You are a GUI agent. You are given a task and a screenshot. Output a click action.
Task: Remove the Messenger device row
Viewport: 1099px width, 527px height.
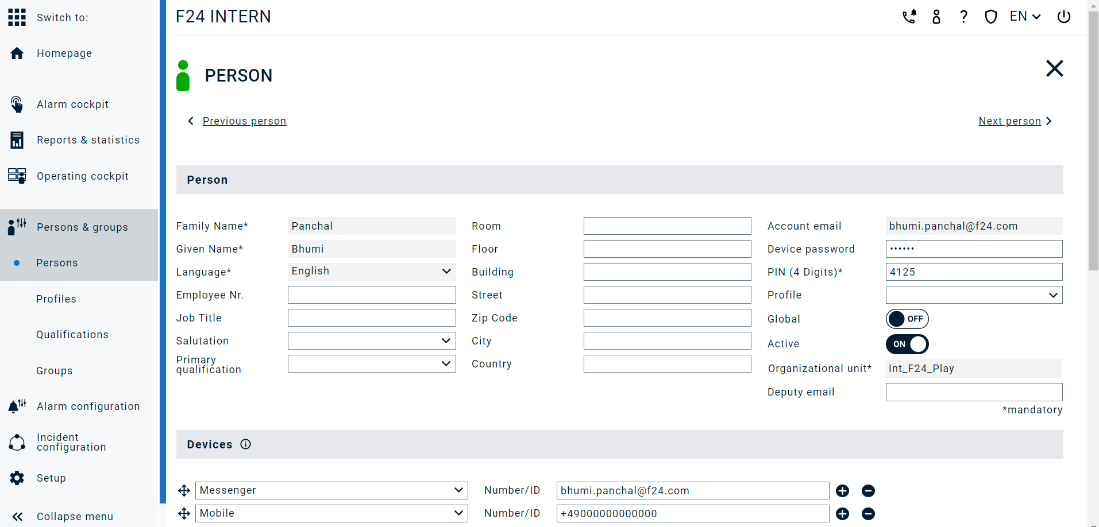868,491
